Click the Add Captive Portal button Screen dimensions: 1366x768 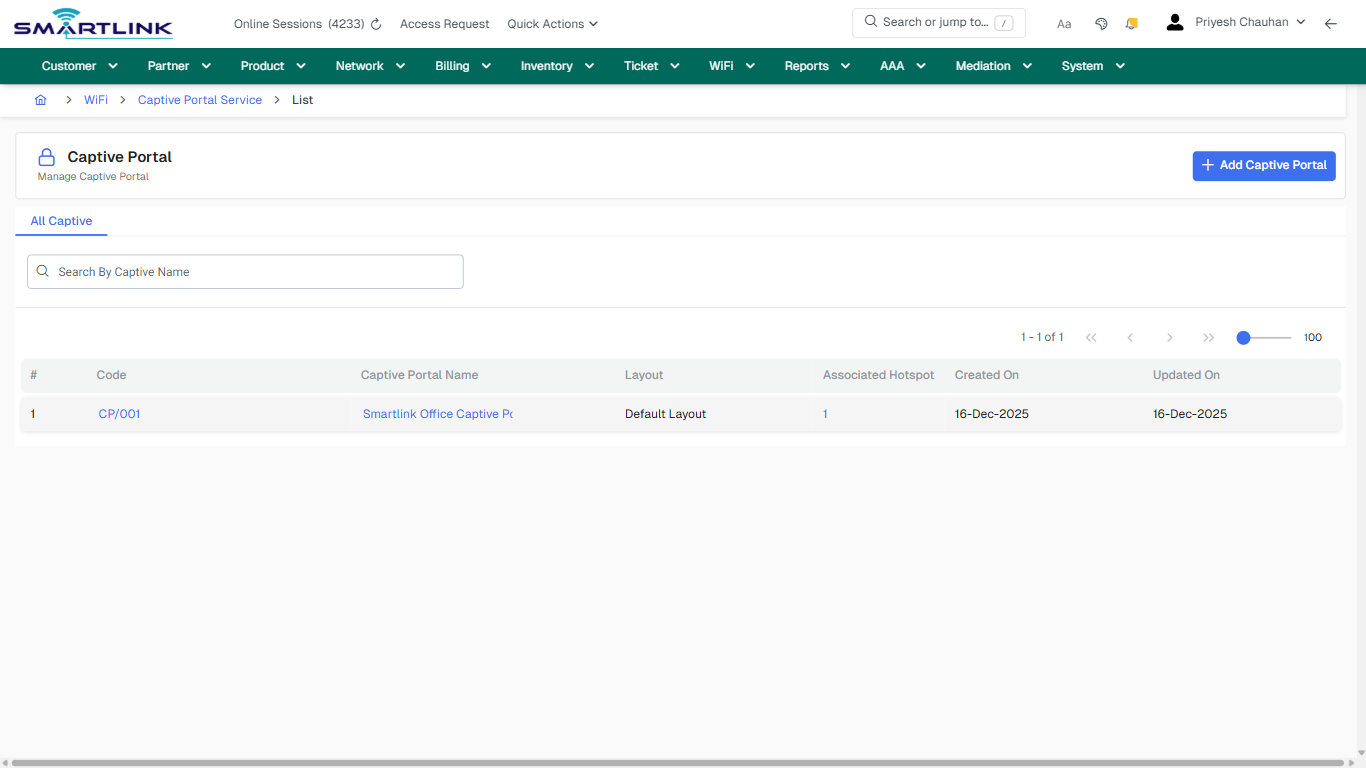(1263, 165)
